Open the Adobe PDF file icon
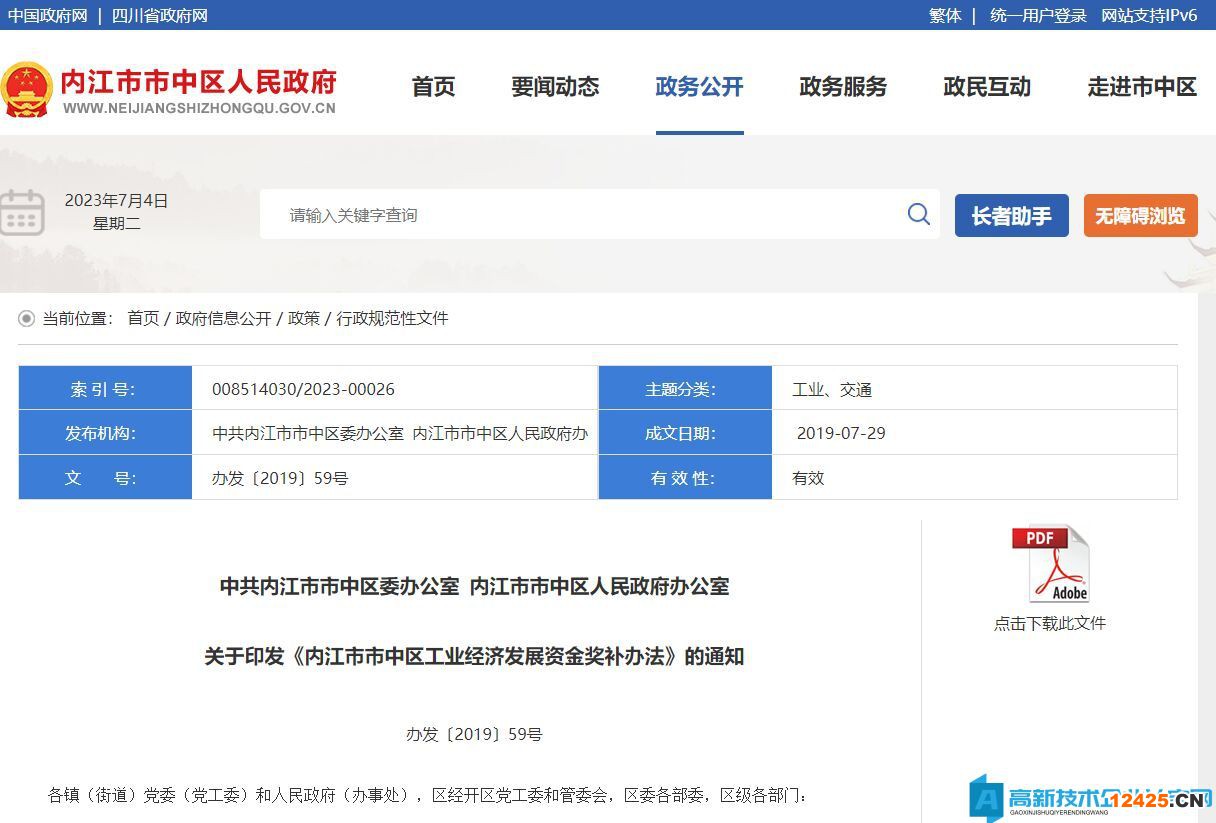 [x=1049, y=564]
